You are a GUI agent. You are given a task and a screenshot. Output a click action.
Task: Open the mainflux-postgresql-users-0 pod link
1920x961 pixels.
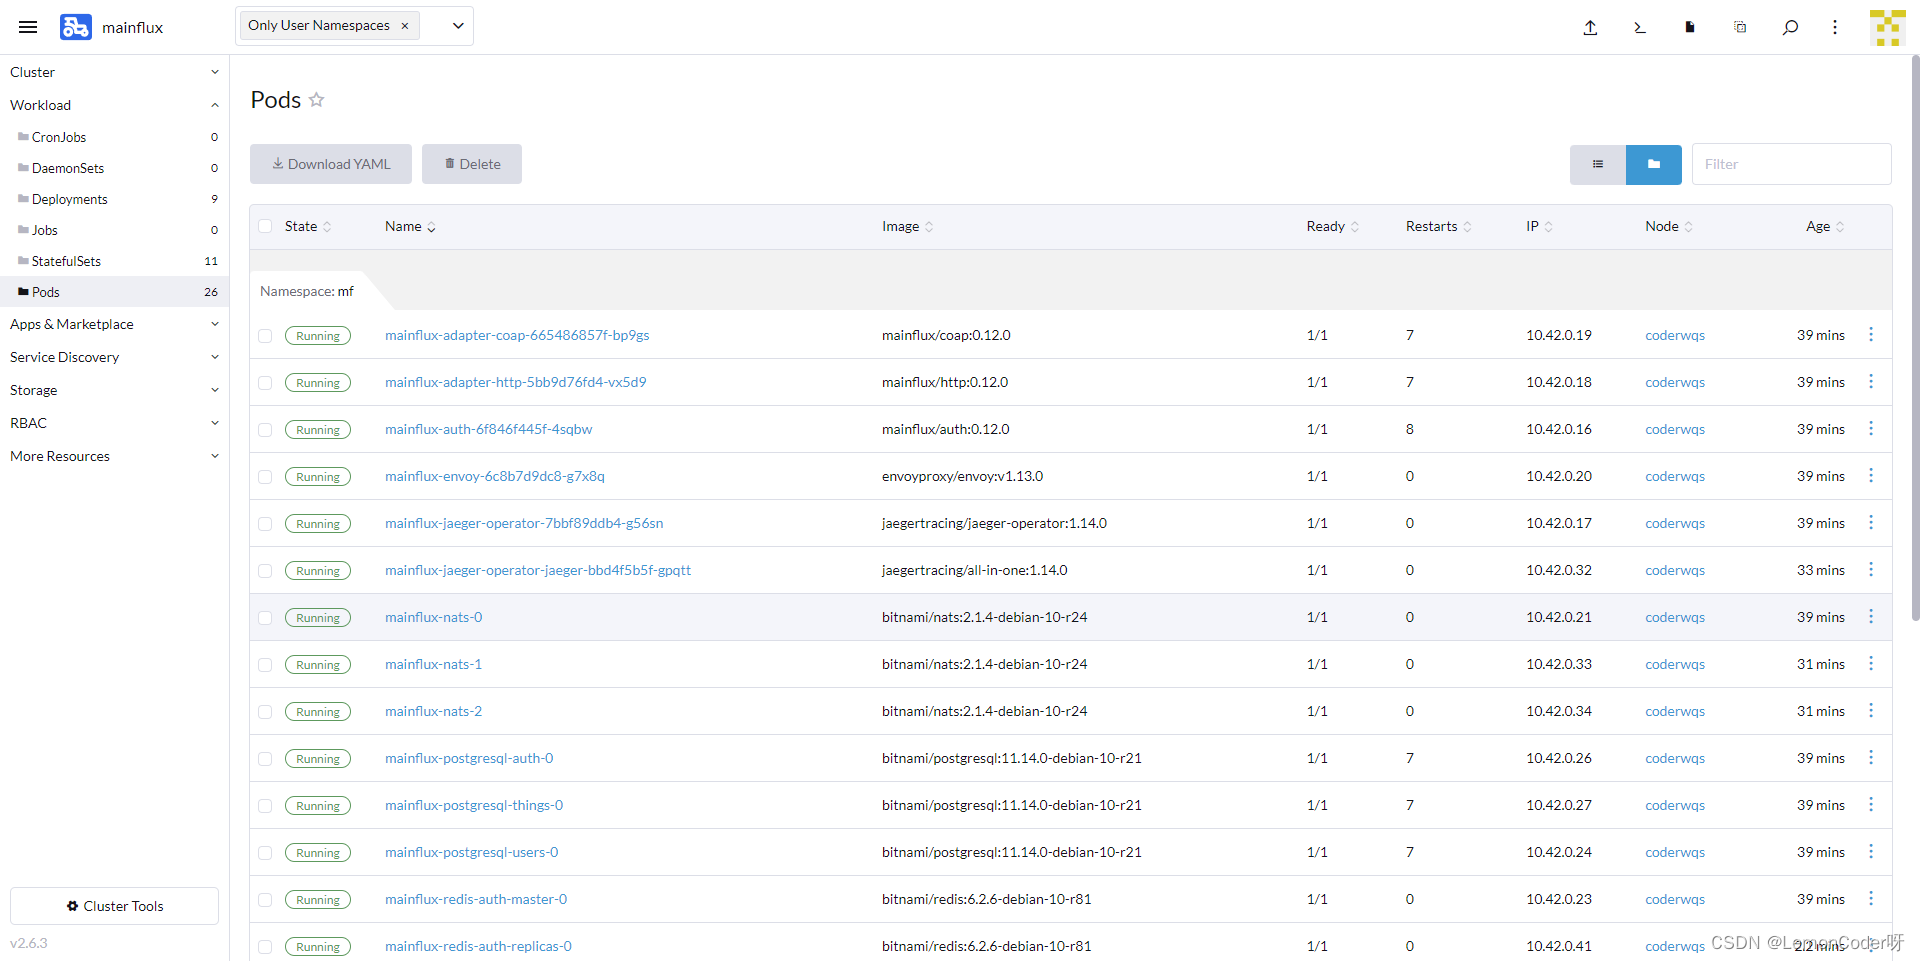tap(471, 852)
